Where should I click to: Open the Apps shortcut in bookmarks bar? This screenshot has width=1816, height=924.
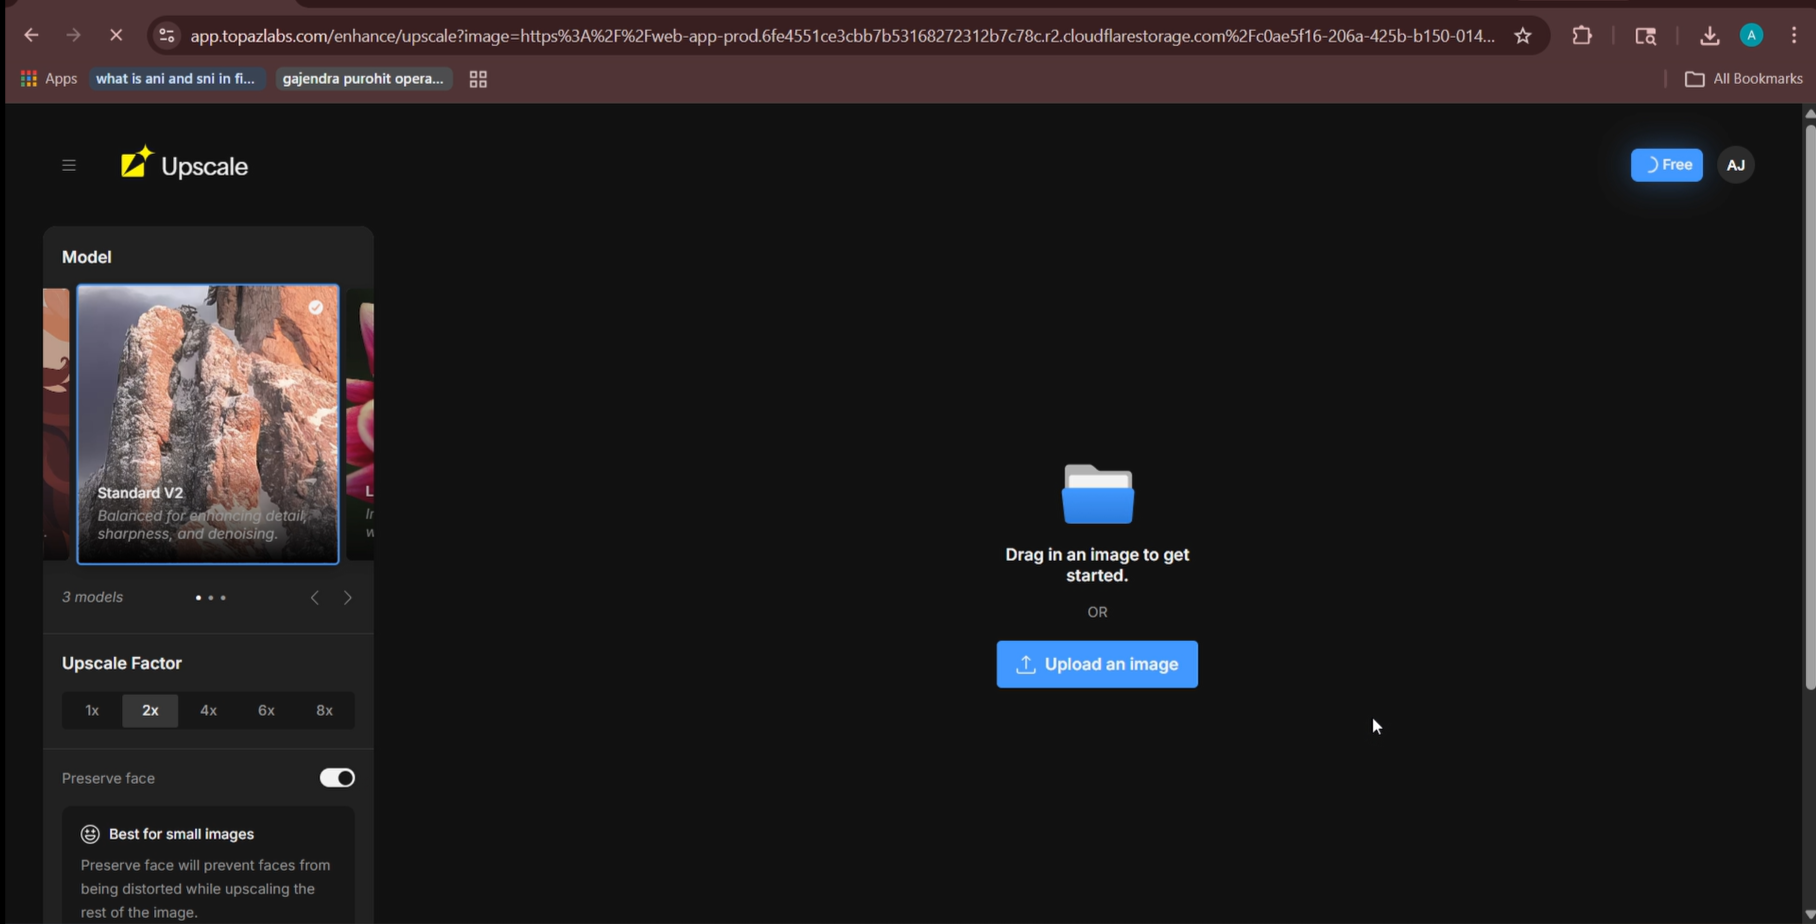pyautogui.click(x=48, y=78)
